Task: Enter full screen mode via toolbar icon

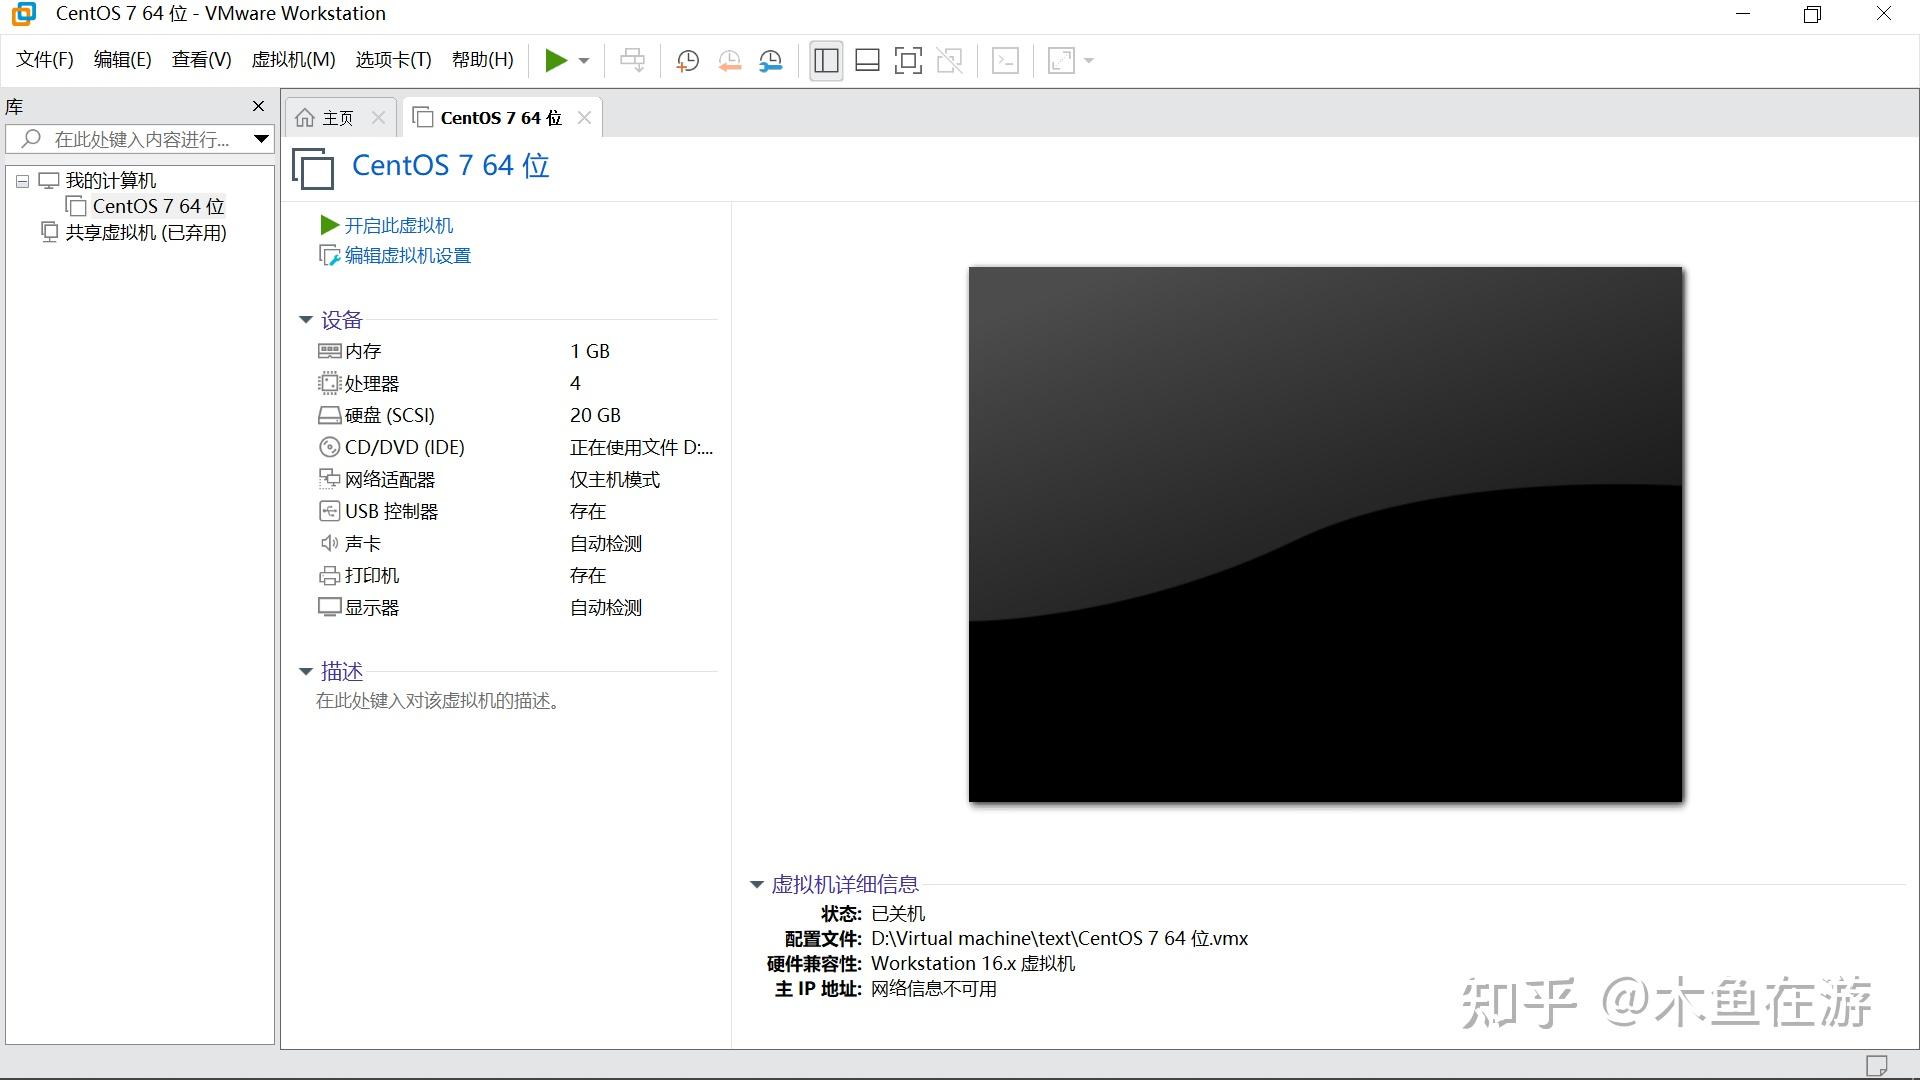Action: click(x=909, y=60)
